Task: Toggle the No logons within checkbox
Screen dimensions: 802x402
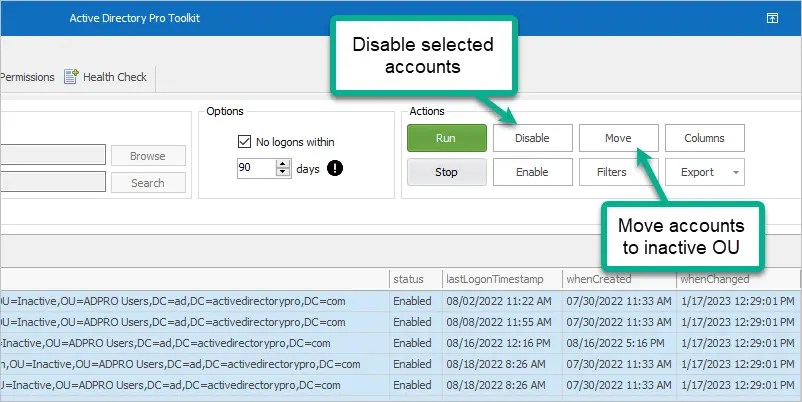Action: point(244,142)
